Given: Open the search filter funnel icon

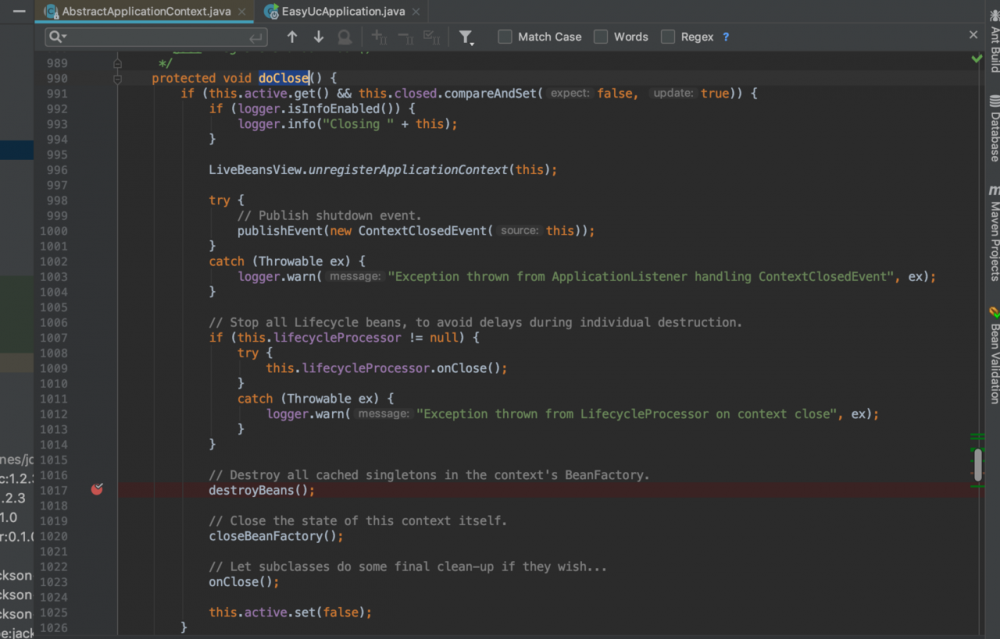Looking at the screenshot, I should click(466, 37).
